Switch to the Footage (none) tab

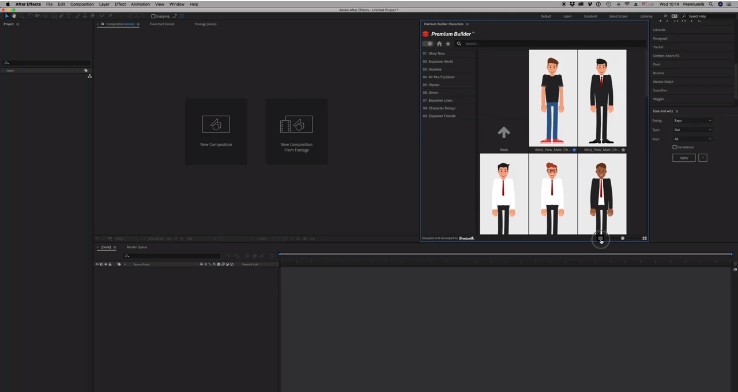point(206,24)
